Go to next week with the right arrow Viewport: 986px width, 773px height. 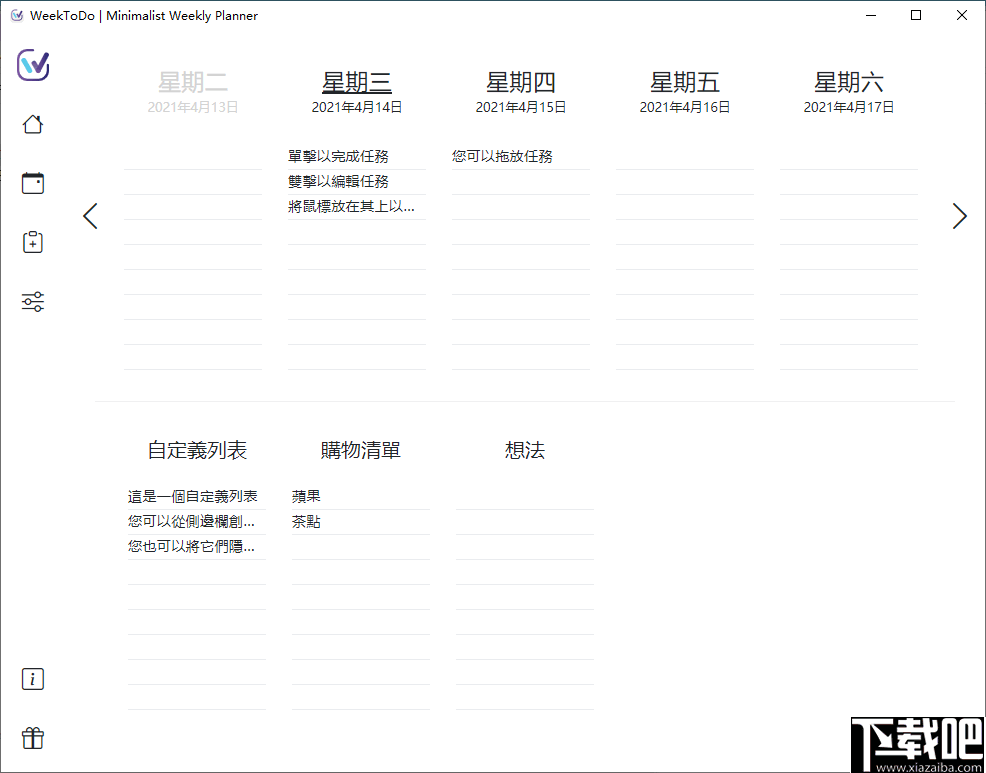pyautogui.click(x=959, y=216)
